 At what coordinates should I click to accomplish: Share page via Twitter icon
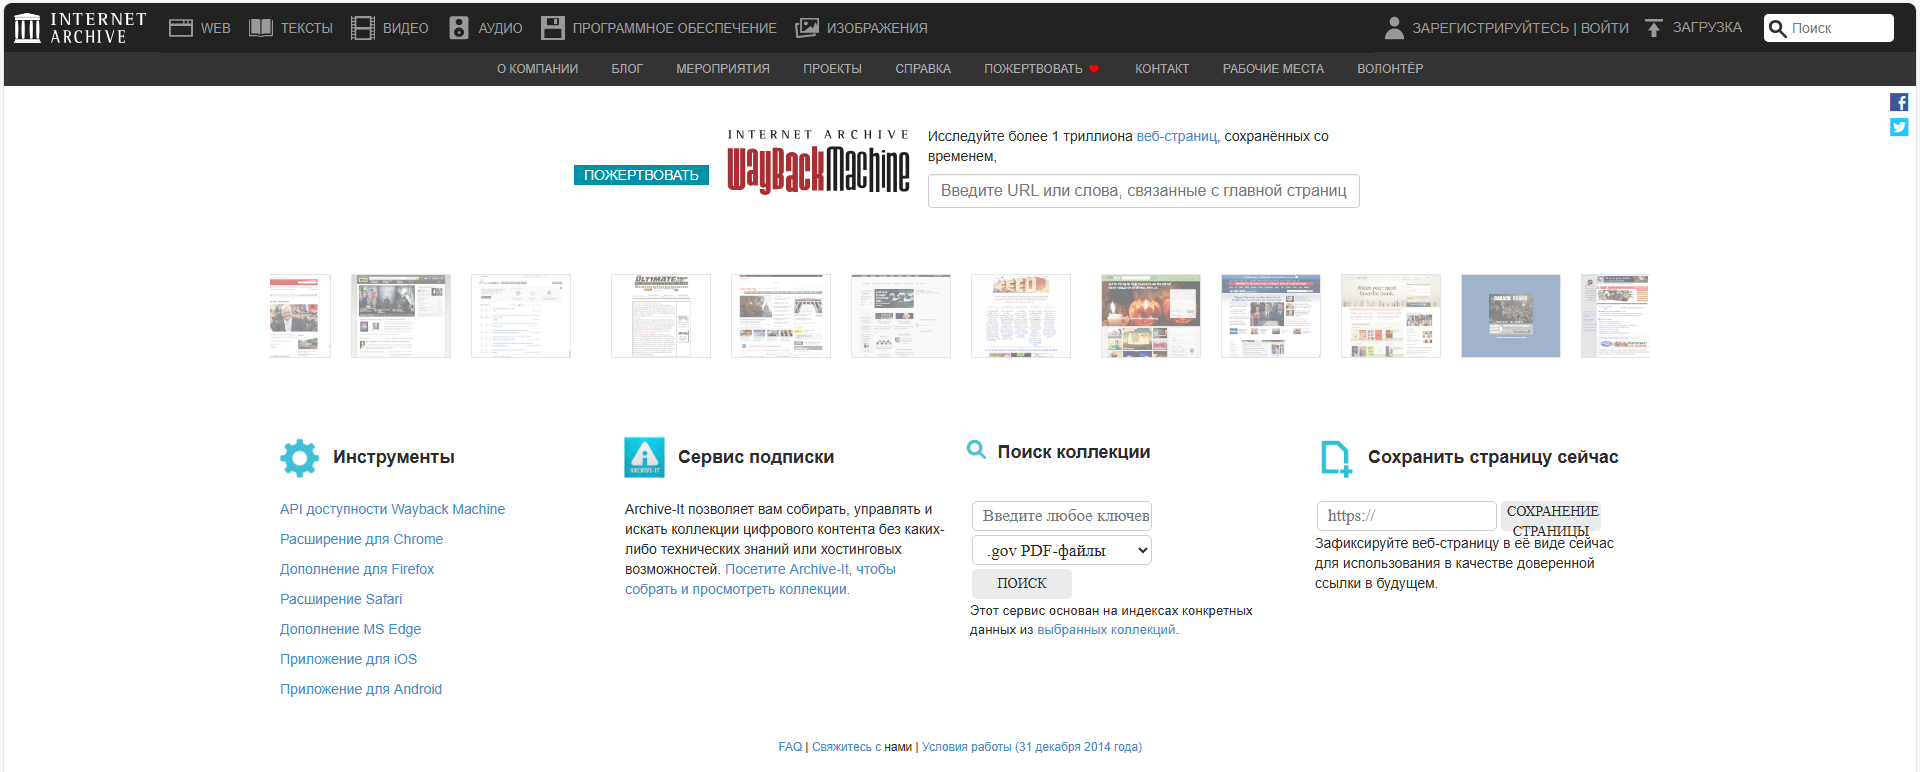click(1899, 127)
